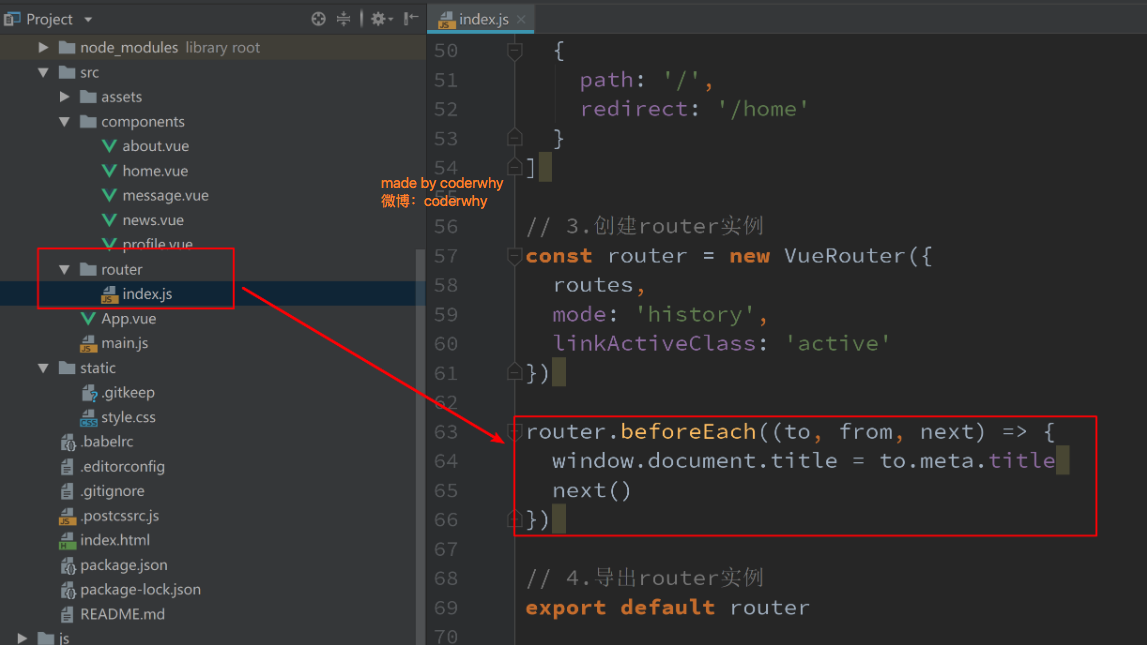Select the index.js editor tab
This screenshot has height=645, width=1147.
click(481, 19)
